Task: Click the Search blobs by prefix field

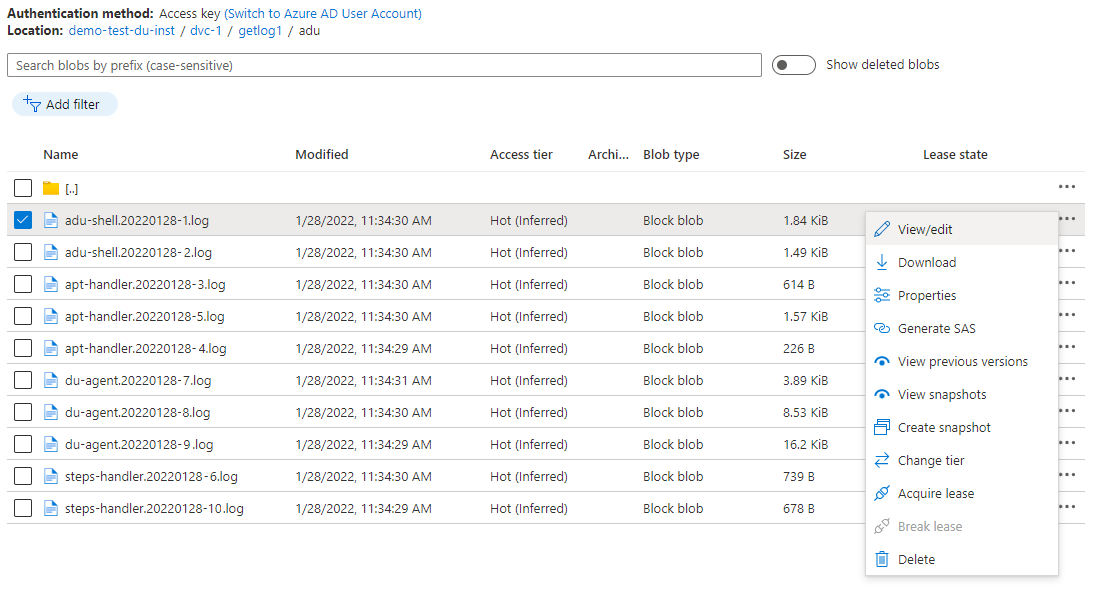Action: [x=384, y=65]
